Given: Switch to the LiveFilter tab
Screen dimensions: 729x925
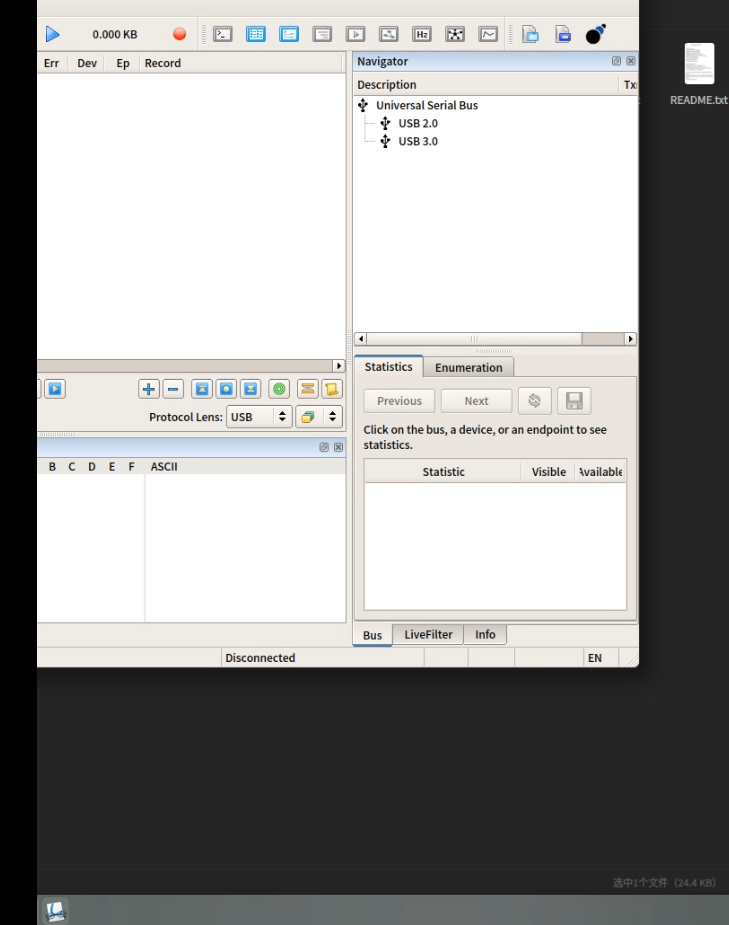Looking at the screenshot, I should click(428, 634).
